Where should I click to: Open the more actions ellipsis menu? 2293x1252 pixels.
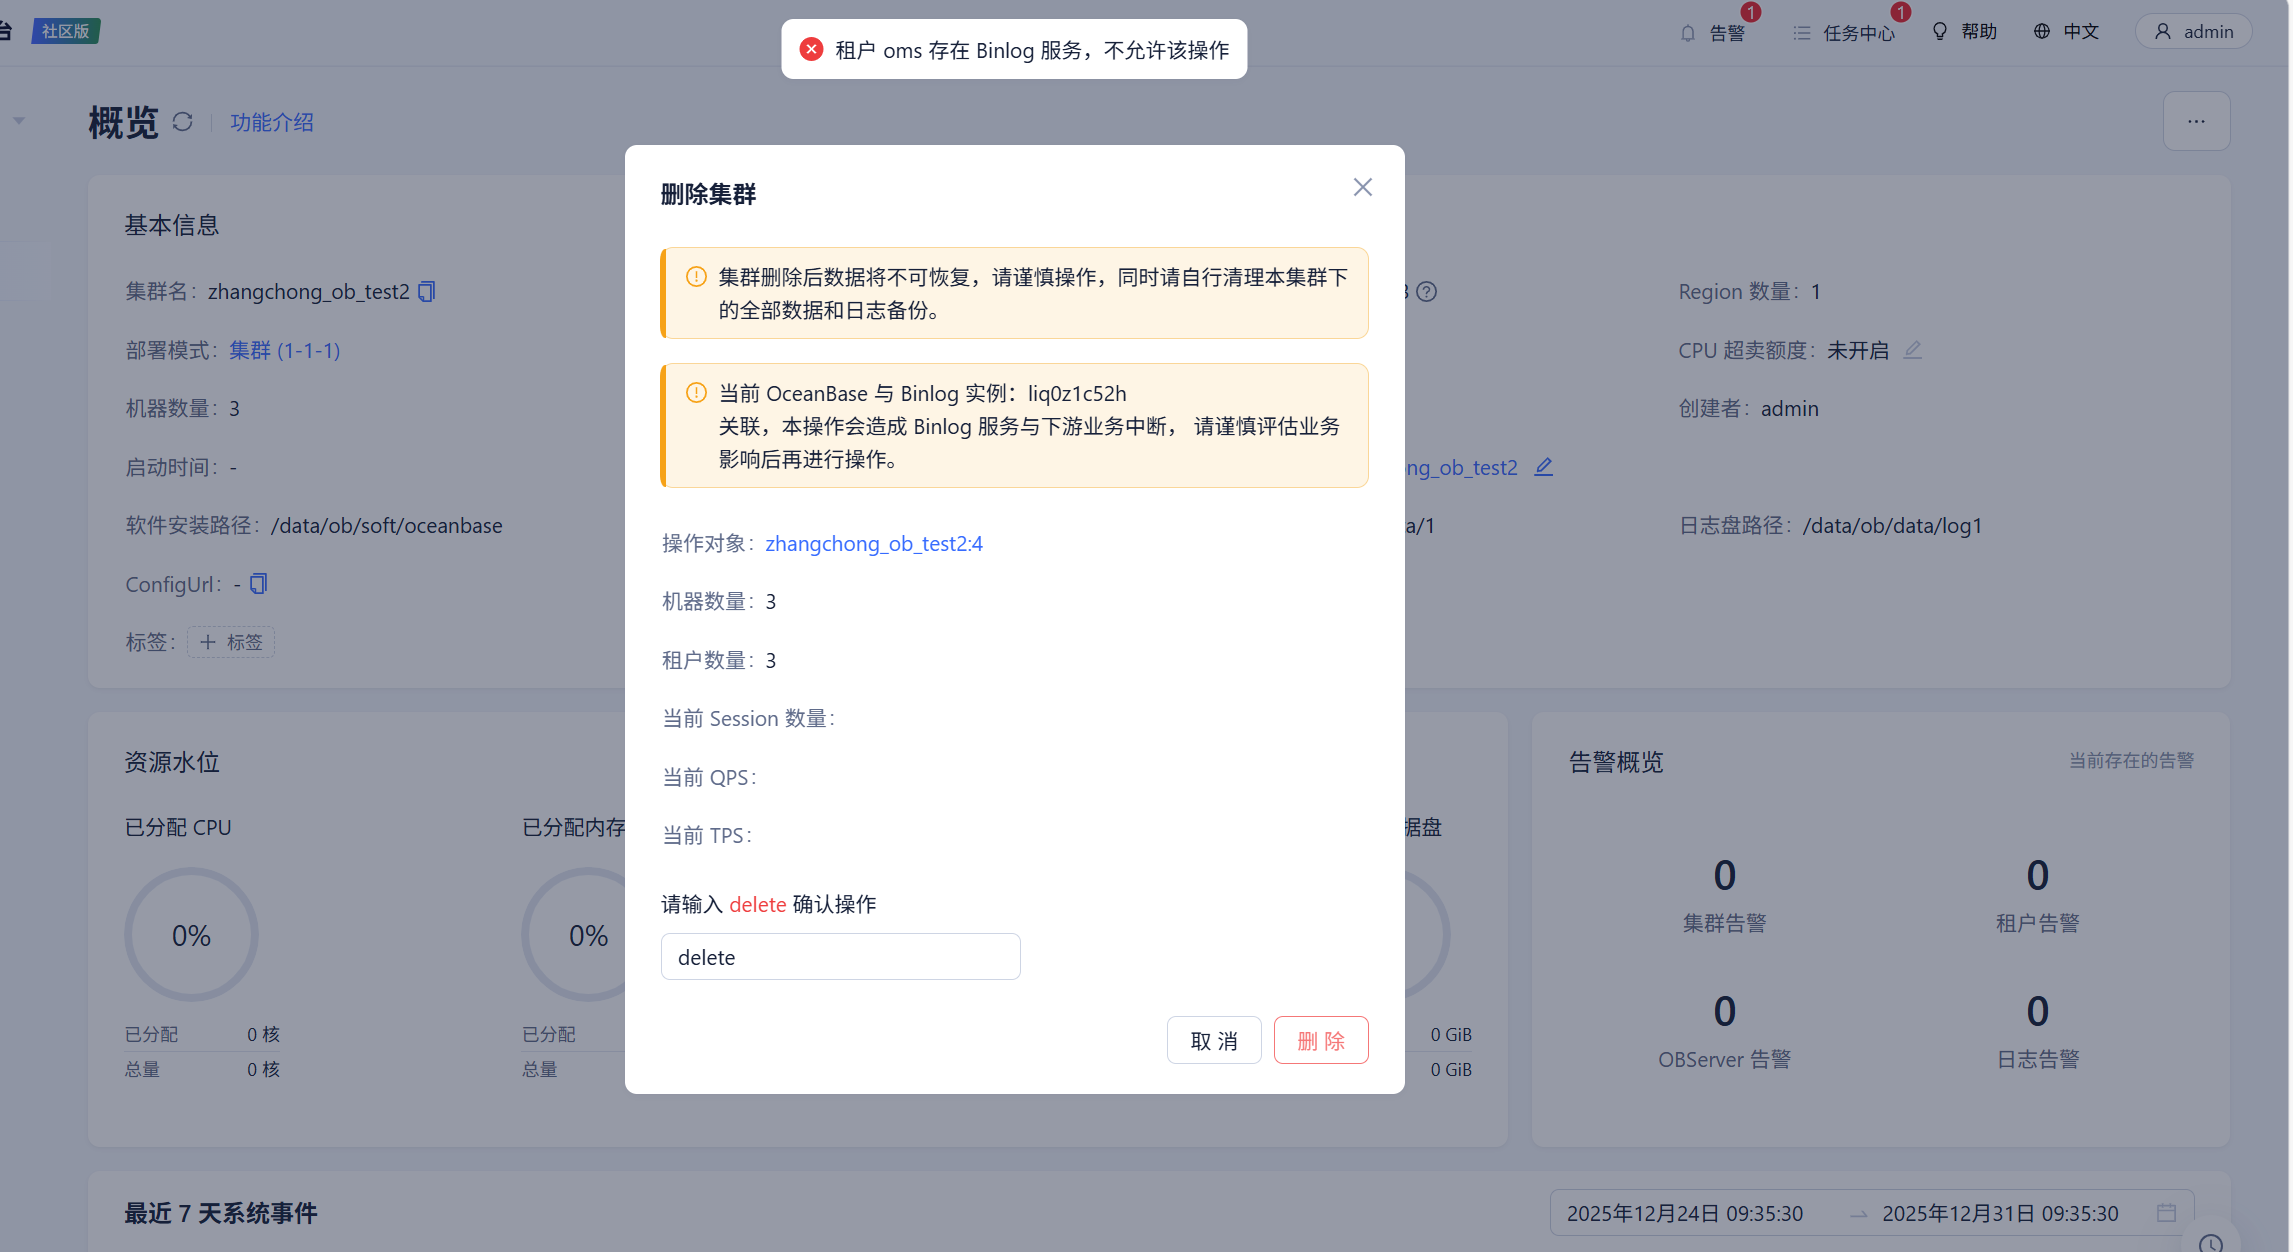point(2196,122)
